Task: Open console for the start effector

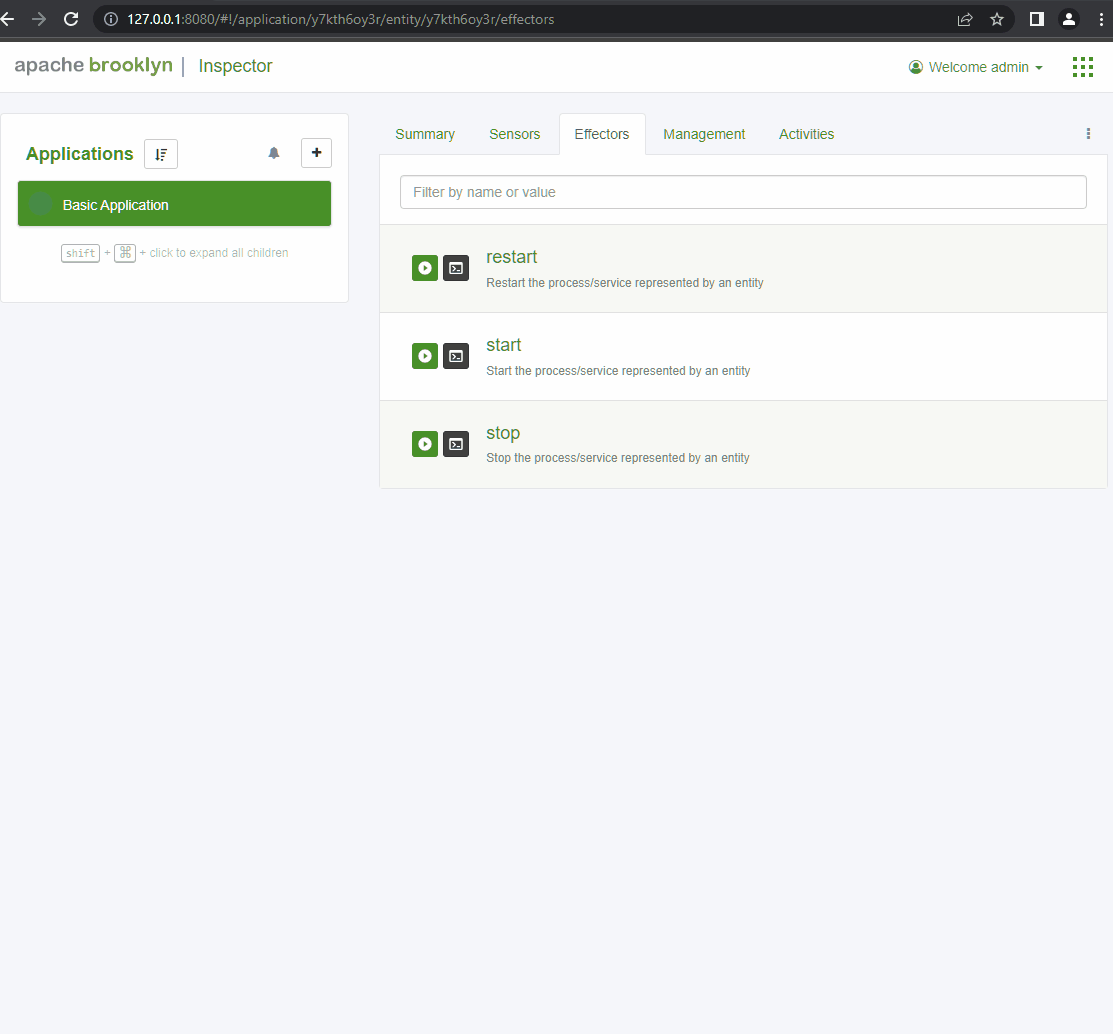Action: coord(456,356)
